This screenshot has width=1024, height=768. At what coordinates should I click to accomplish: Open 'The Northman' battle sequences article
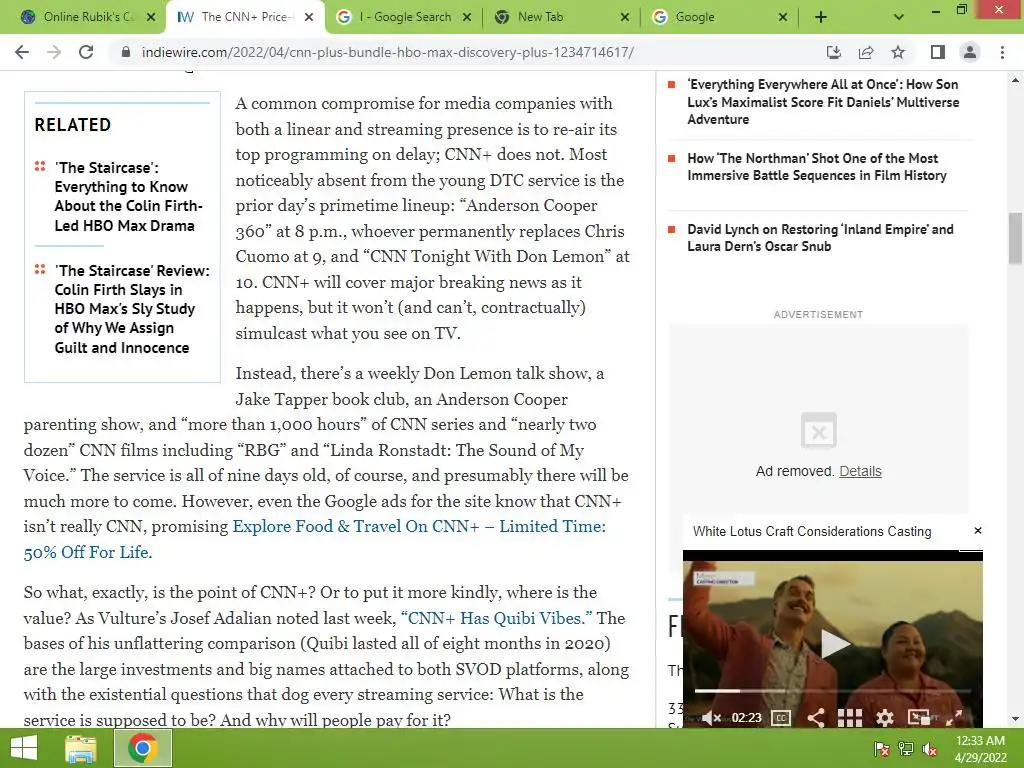click(816, 167)
